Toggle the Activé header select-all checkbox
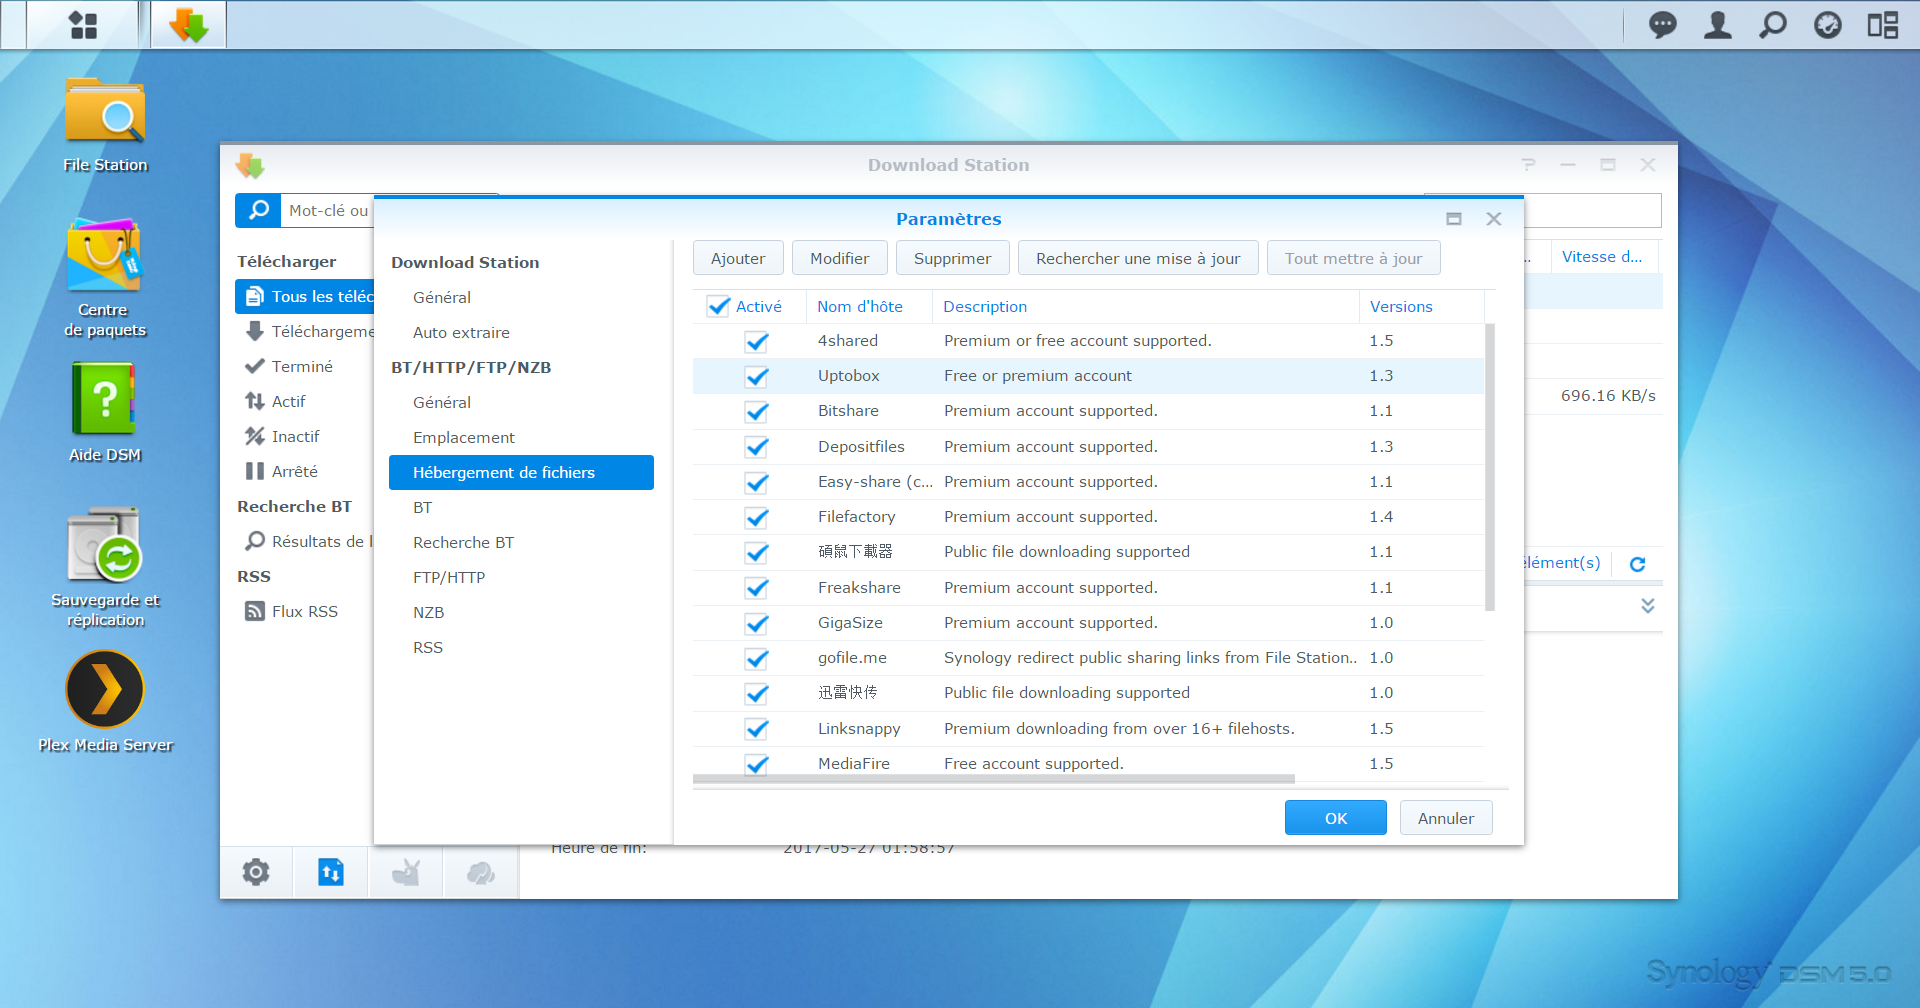 pyautogui.click(x=718, y=307)
